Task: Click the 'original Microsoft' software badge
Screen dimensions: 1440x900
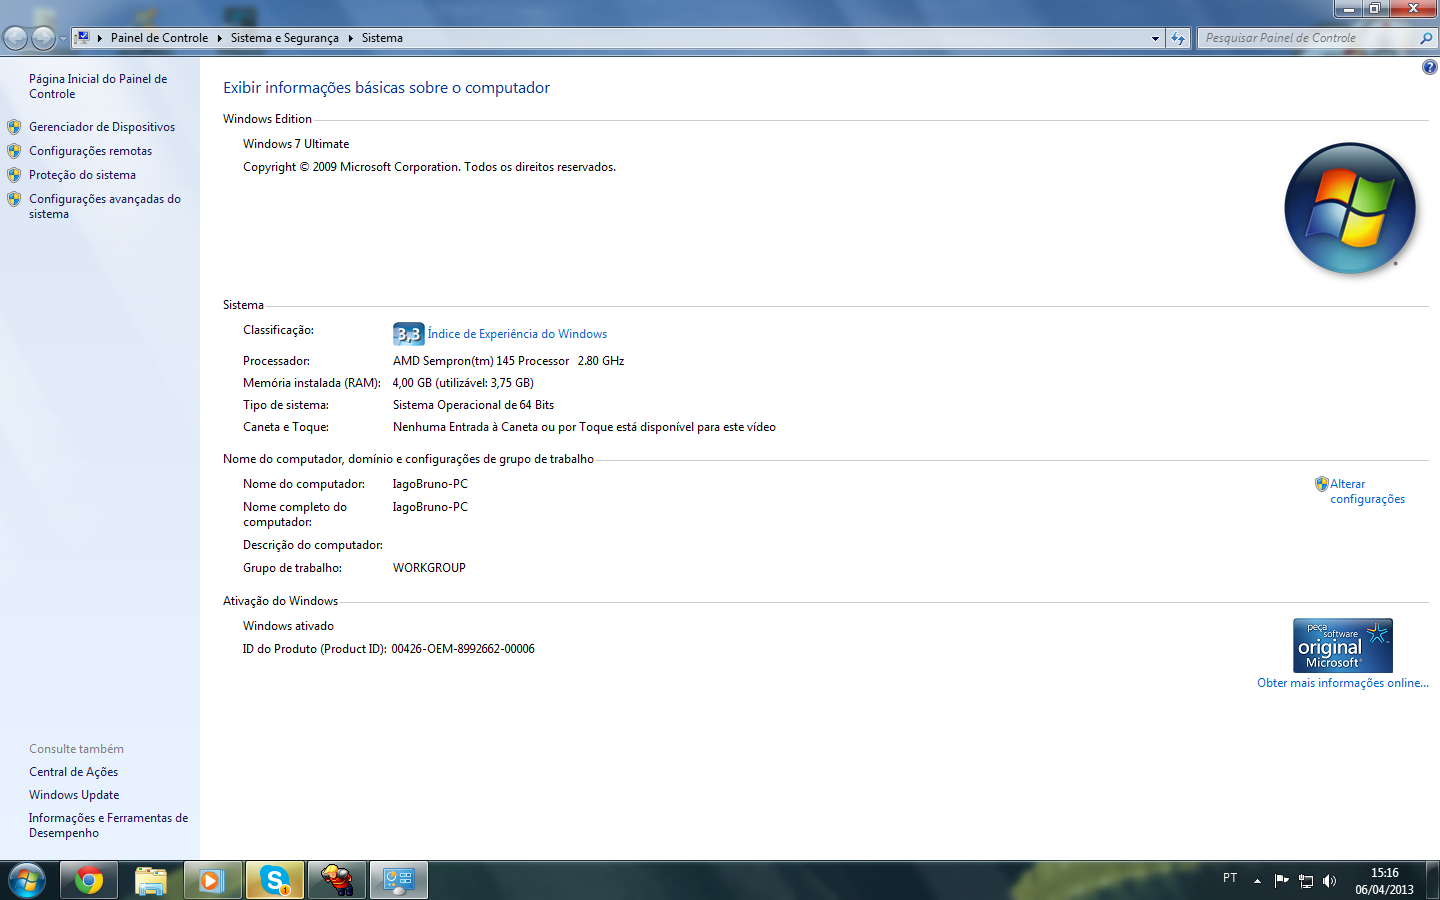Action: pyautogui.click(x=1342, y=645)
